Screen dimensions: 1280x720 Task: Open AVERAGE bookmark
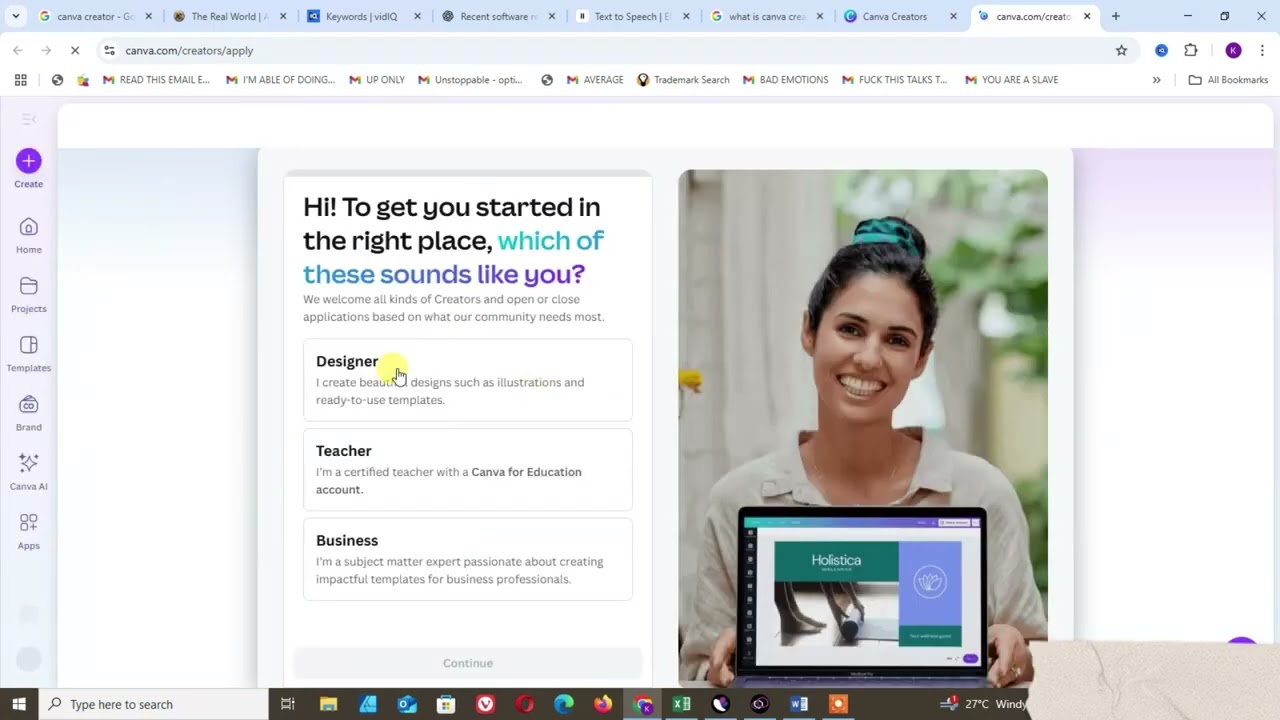tap(594, 80)
